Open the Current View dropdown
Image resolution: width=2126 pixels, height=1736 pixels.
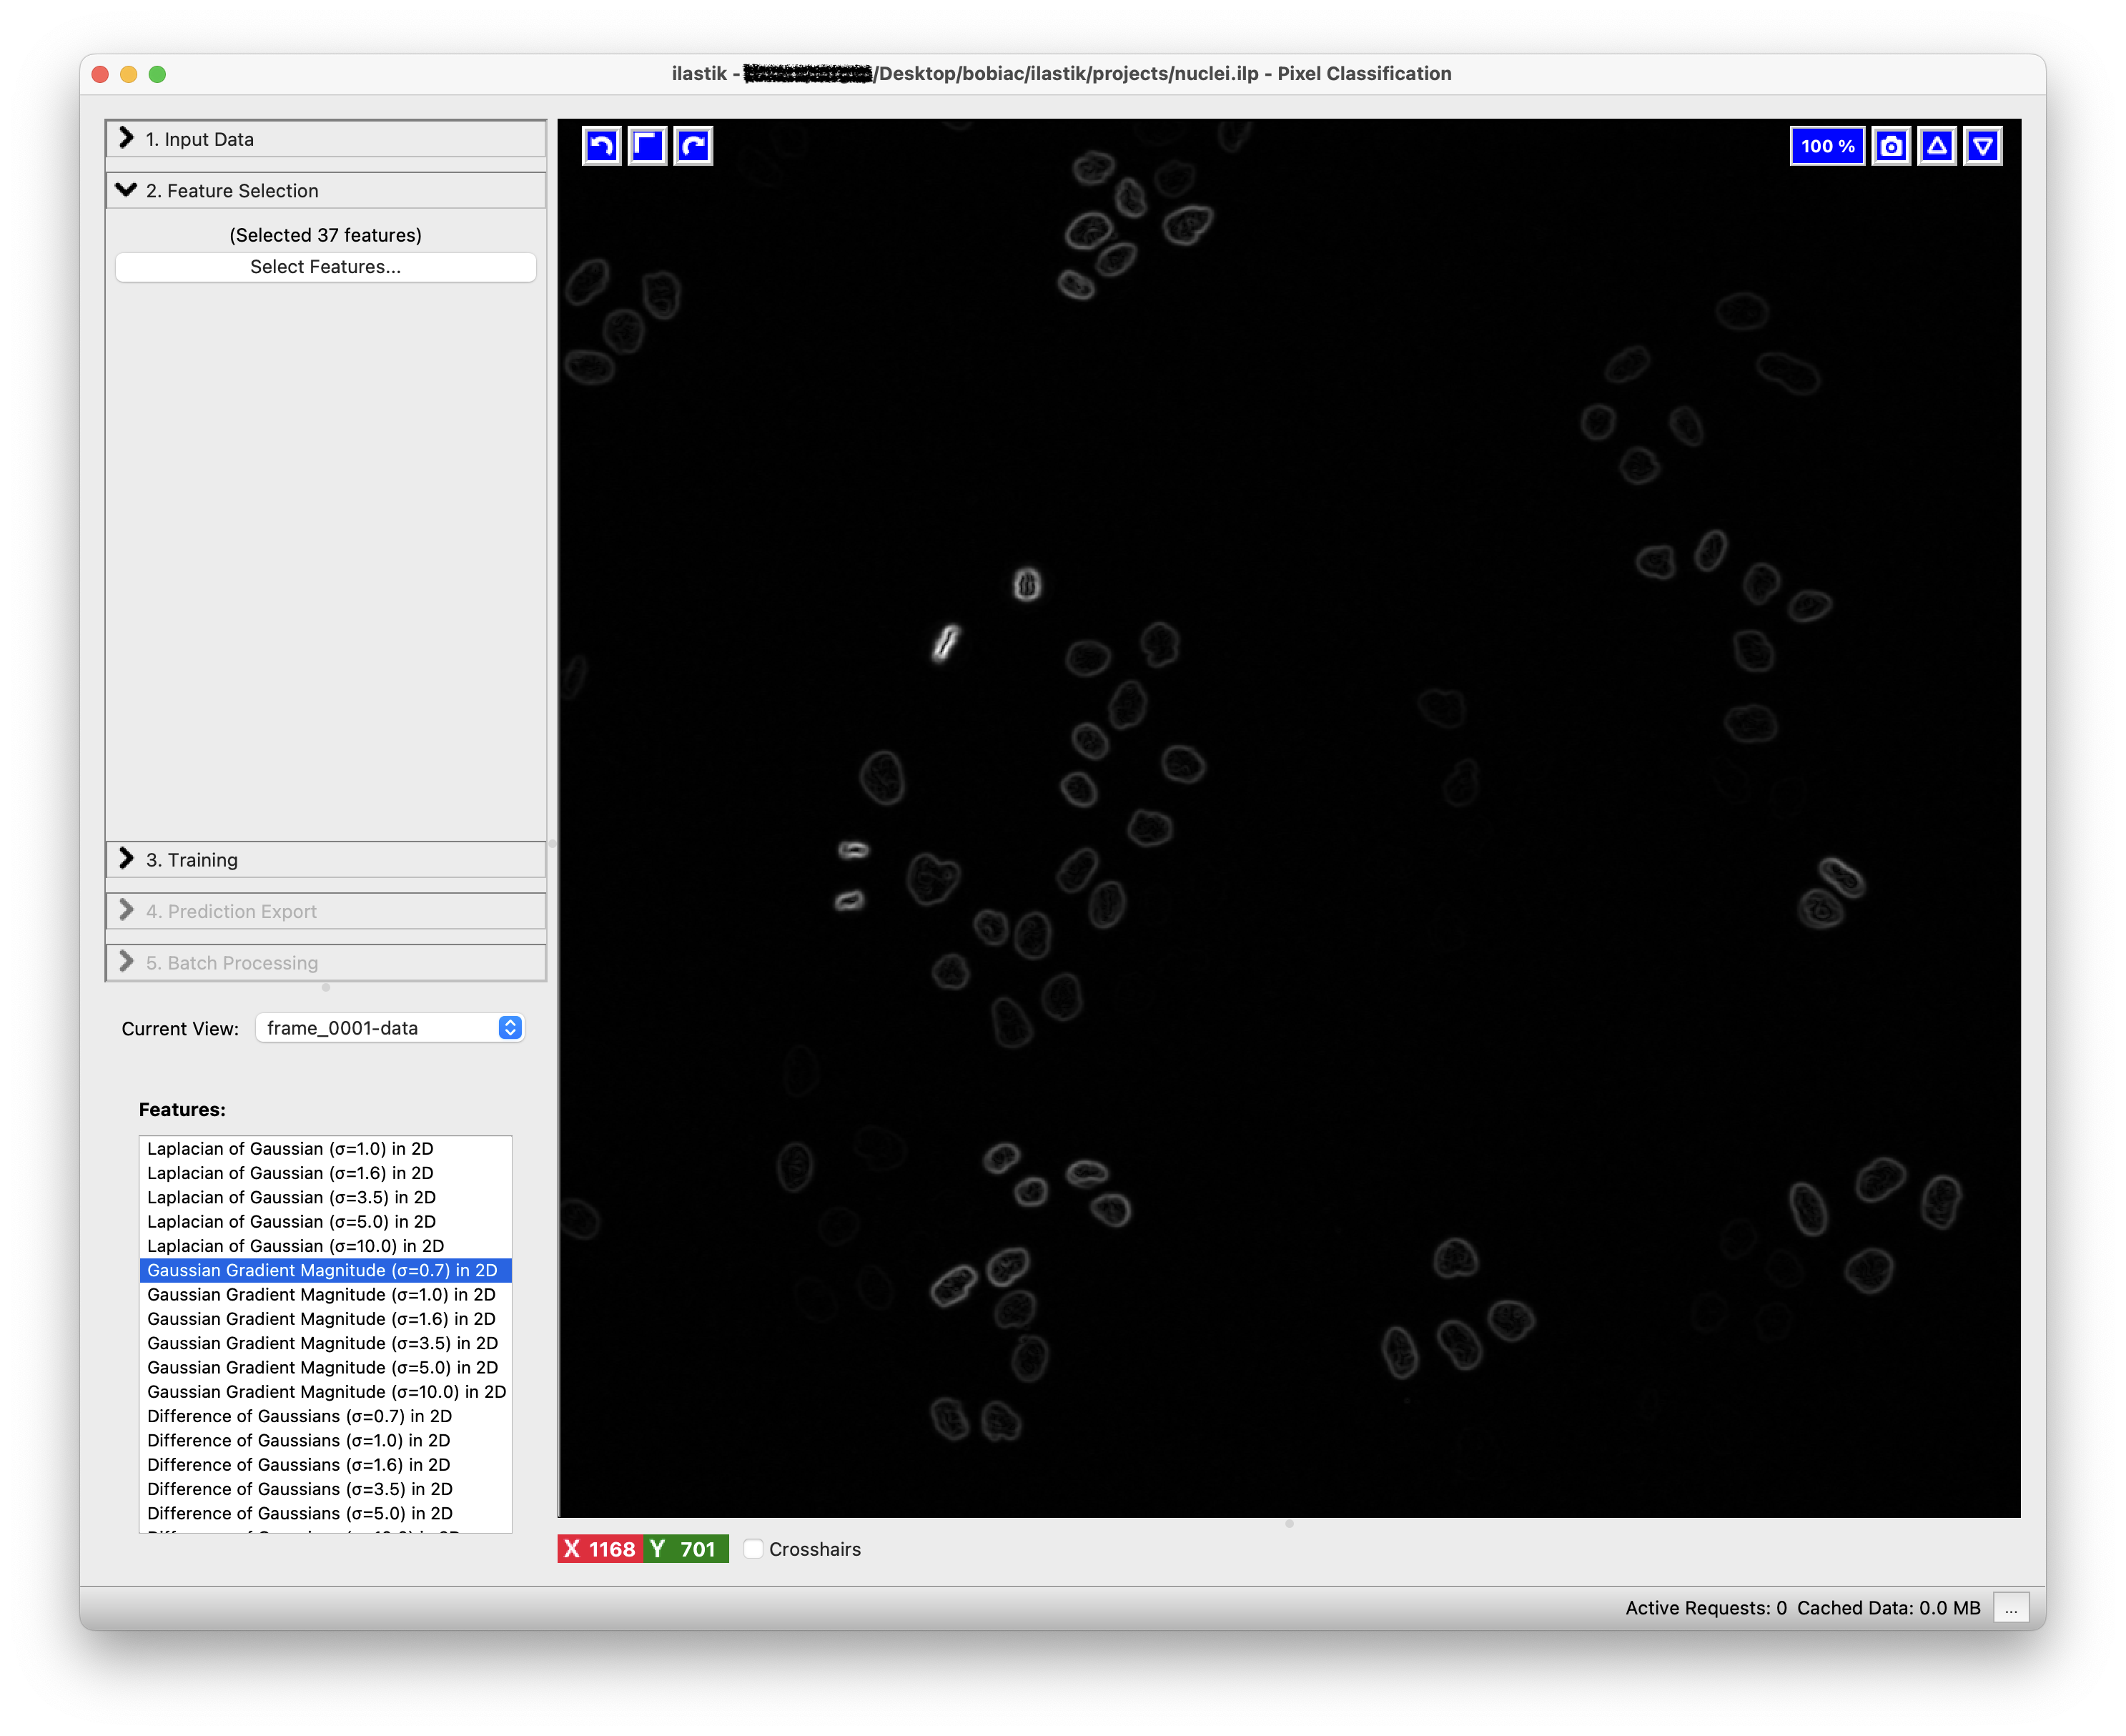coord(390,1028)
